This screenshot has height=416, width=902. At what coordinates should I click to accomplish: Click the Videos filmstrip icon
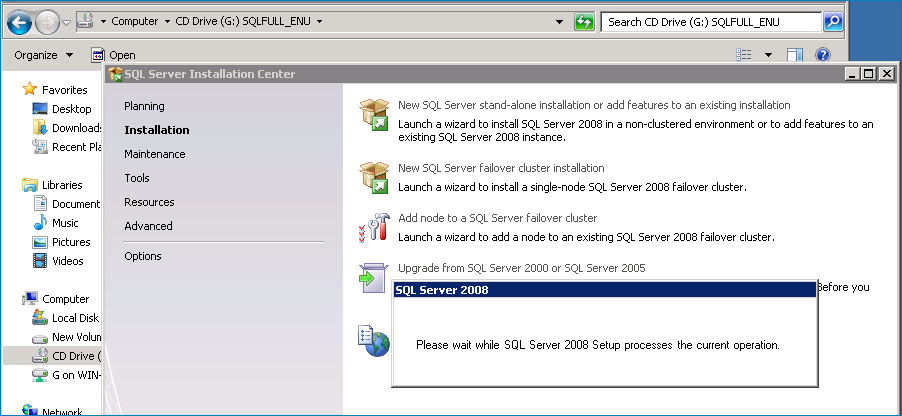coord(40,261)
